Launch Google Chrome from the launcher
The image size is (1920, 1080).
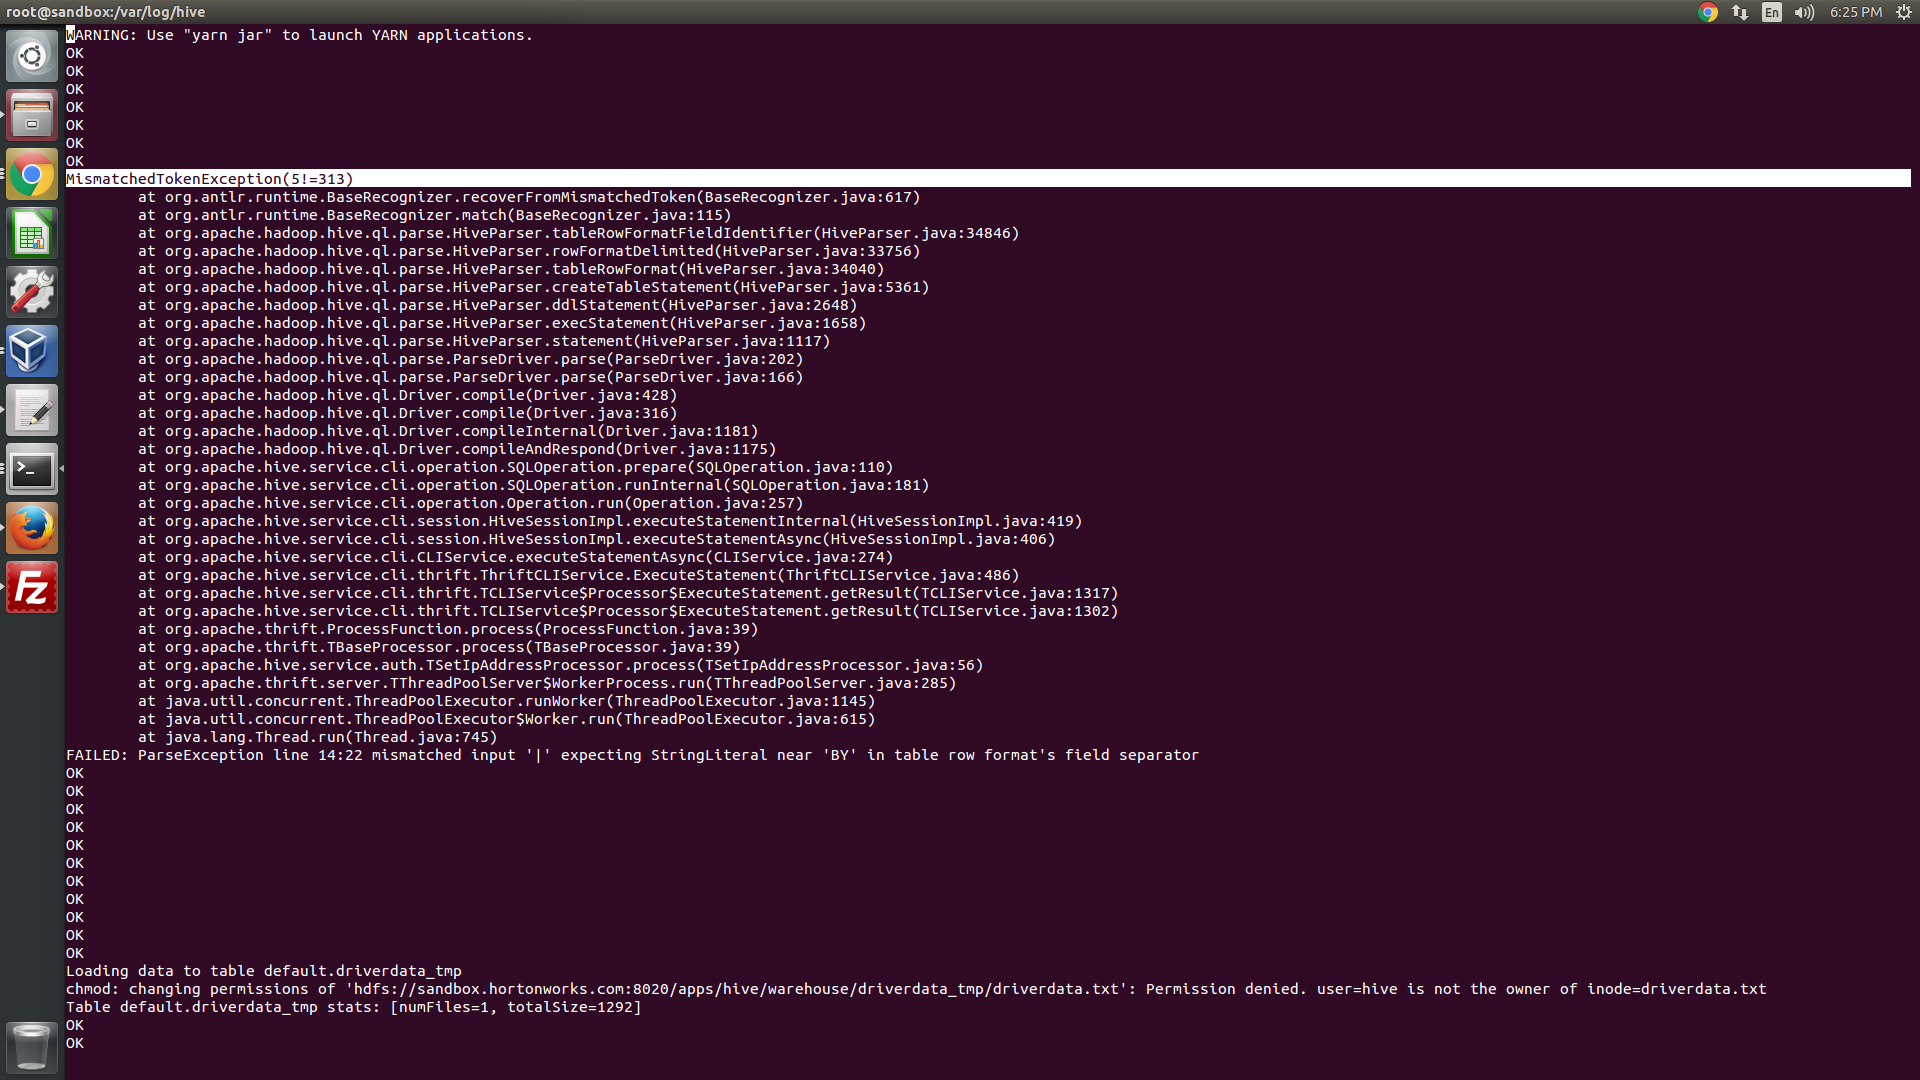coord(32,175)
